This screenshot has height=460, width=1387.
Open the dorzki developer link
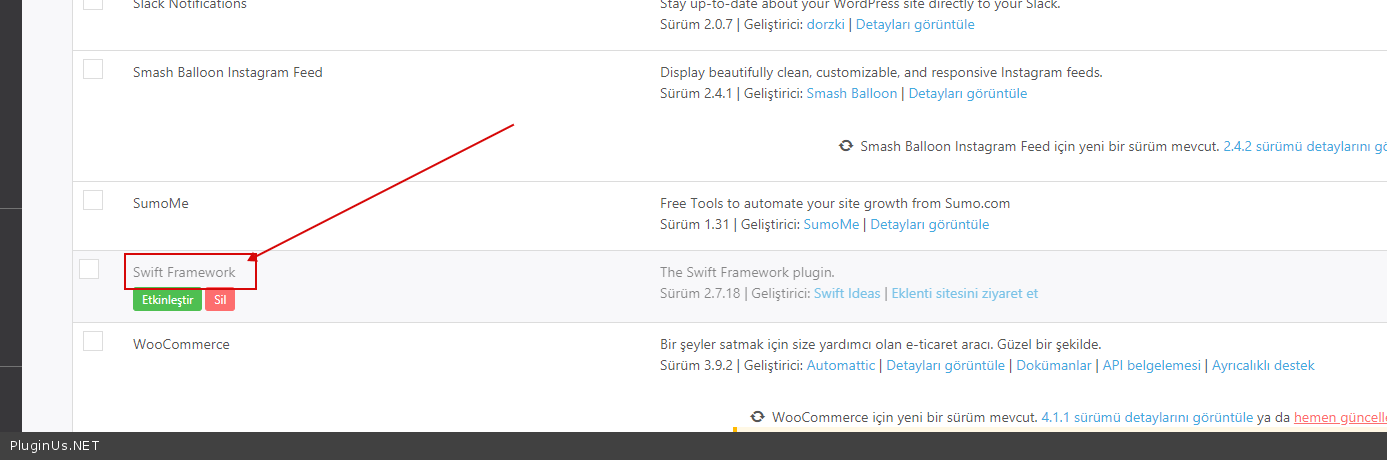(825, 24)
